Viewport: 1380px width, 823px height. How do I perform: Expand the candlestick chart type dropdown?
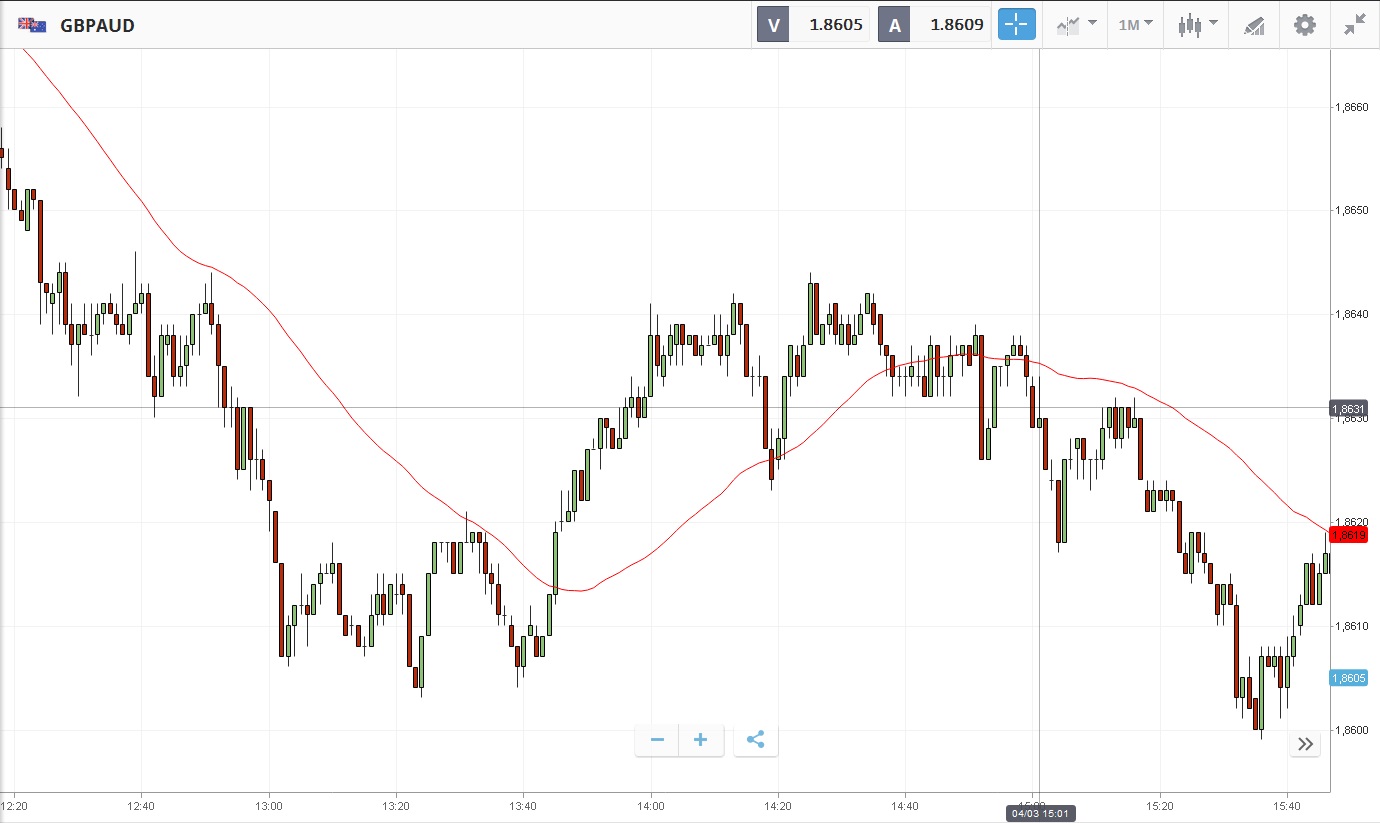1197,25
